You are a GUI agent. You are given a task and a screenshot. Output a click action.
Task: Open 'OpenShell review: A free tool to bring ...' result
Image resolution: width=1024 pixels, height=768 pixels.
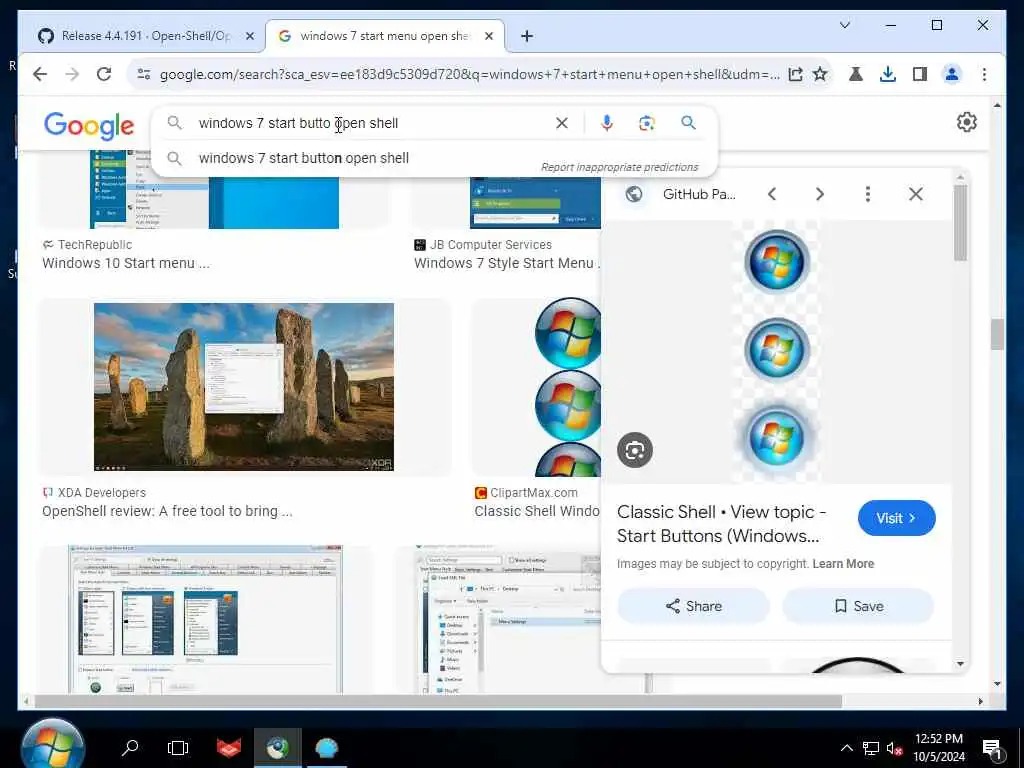coord(167,511)
